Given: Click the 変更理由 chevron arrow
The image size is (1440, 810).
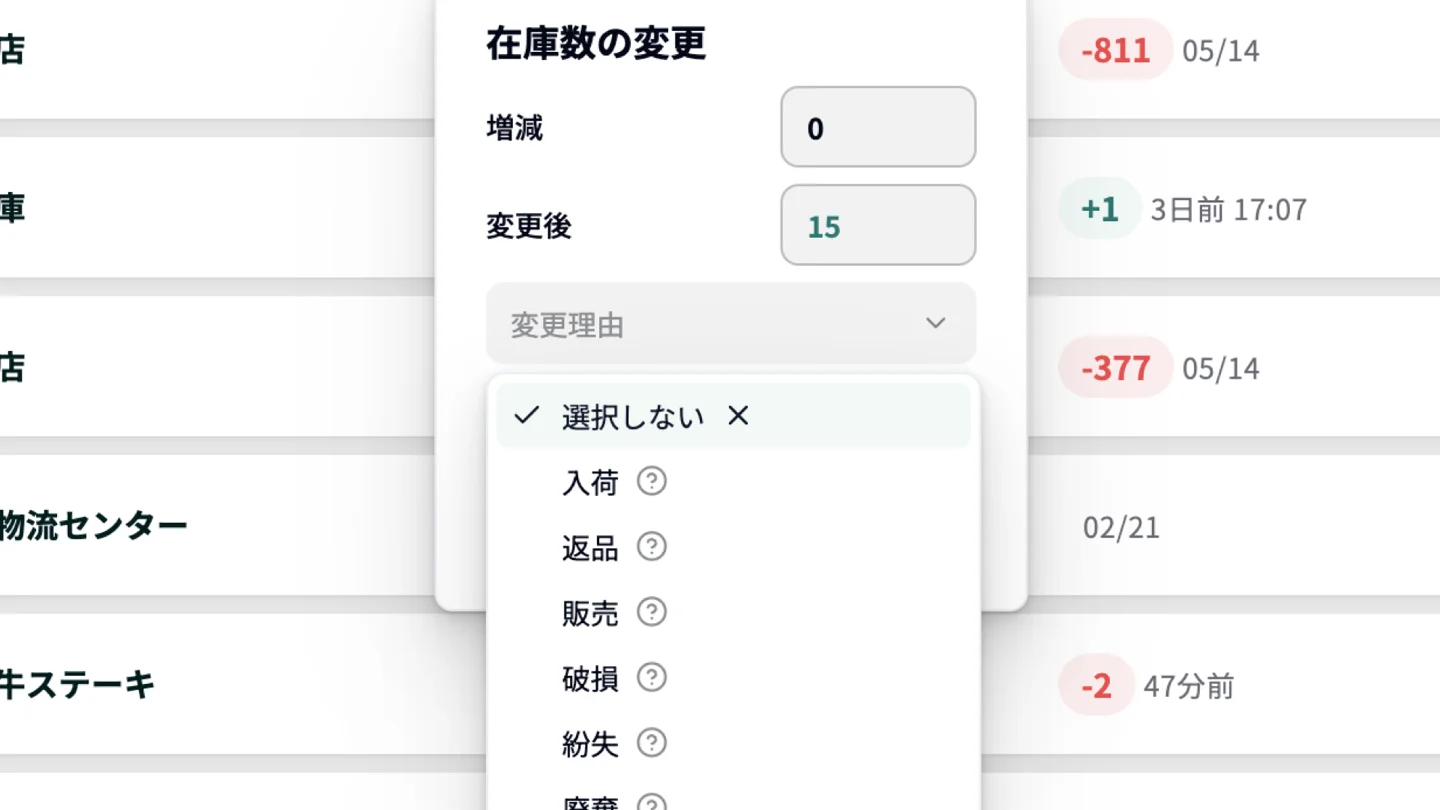Looking at the screenshot, I should [935, 324].
